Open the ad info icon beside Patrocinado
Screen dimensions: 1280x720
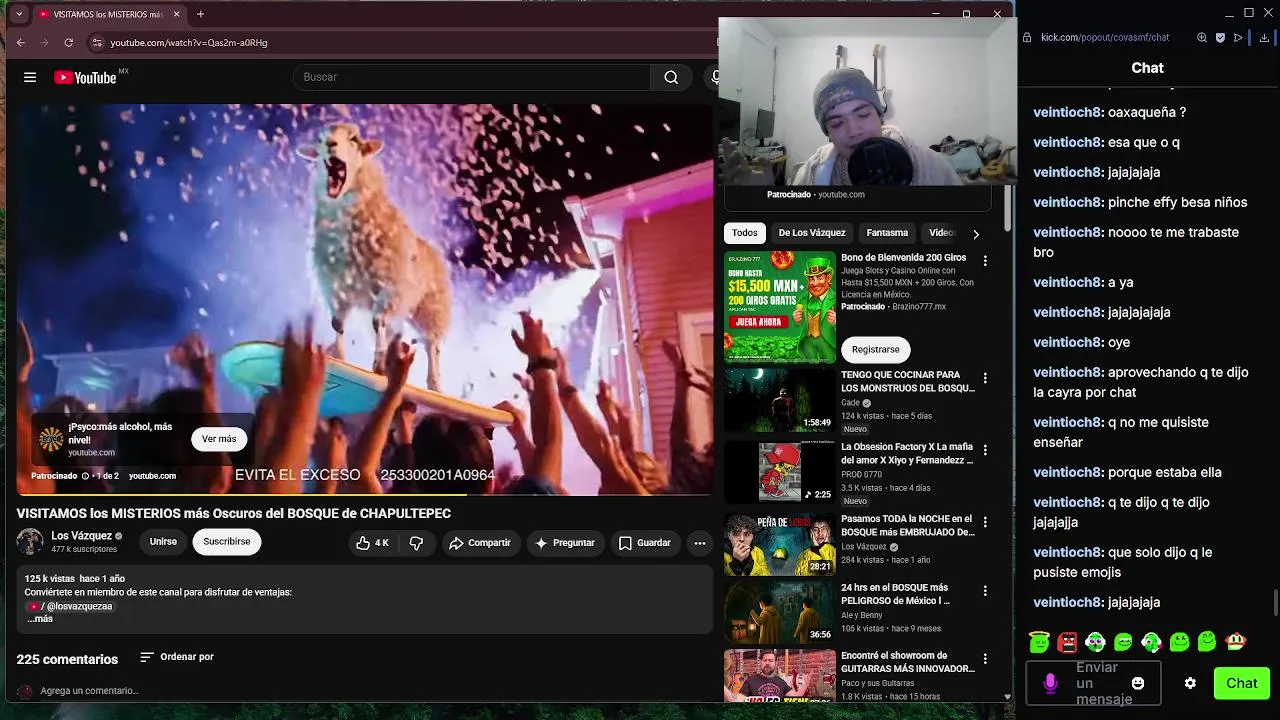click(x=85, y=476)
